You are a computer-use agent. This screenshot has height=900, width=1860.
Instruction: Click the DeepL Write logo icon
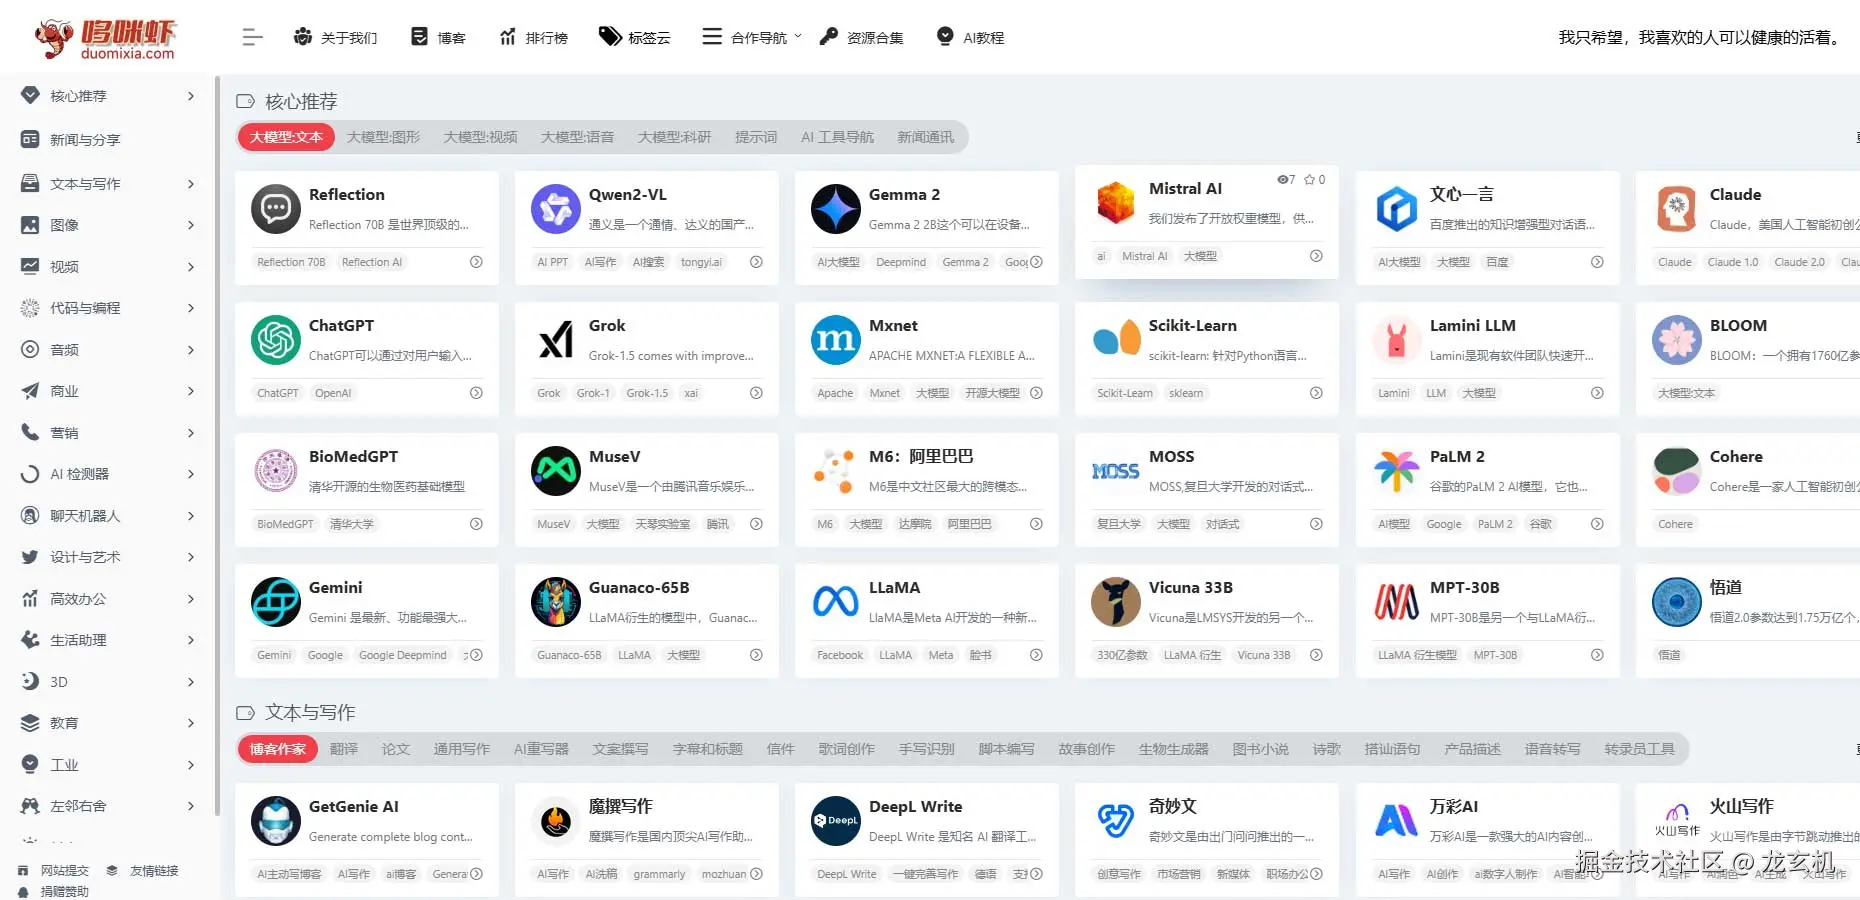tap(836, 821)
